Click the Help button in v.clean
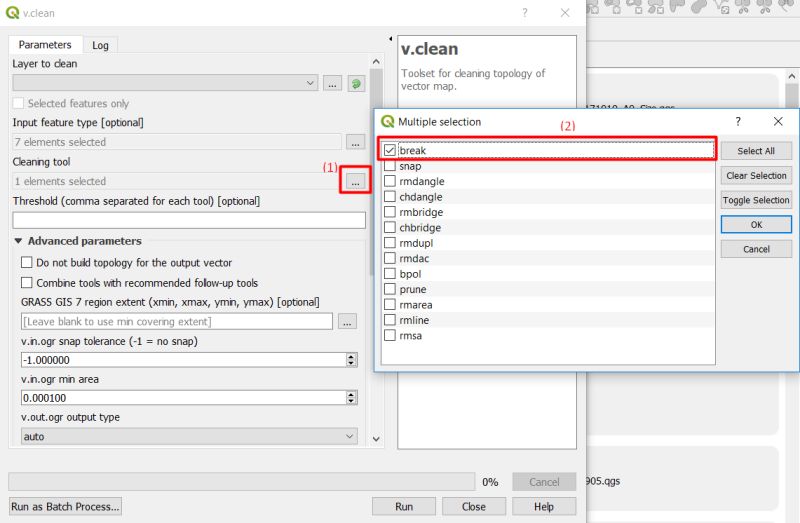800x523 pixels. coord(544,507)
